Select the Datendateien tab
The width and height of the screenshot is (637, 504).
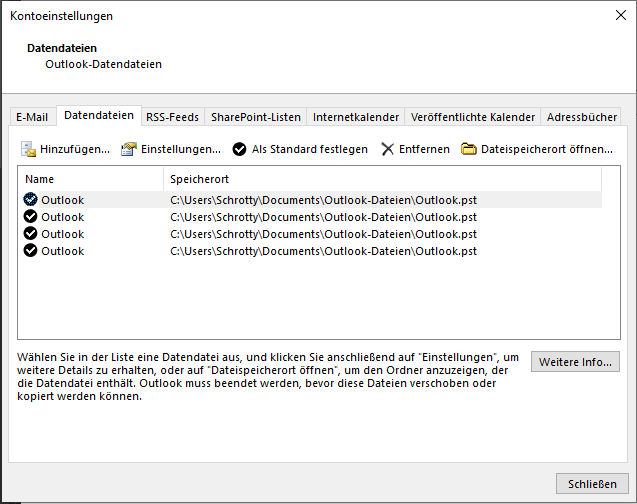point(99,115)
